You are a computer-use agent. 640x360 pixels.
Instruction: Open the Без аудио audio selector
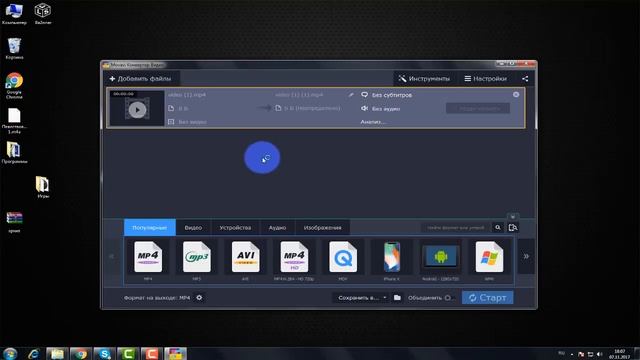[380, 109]
